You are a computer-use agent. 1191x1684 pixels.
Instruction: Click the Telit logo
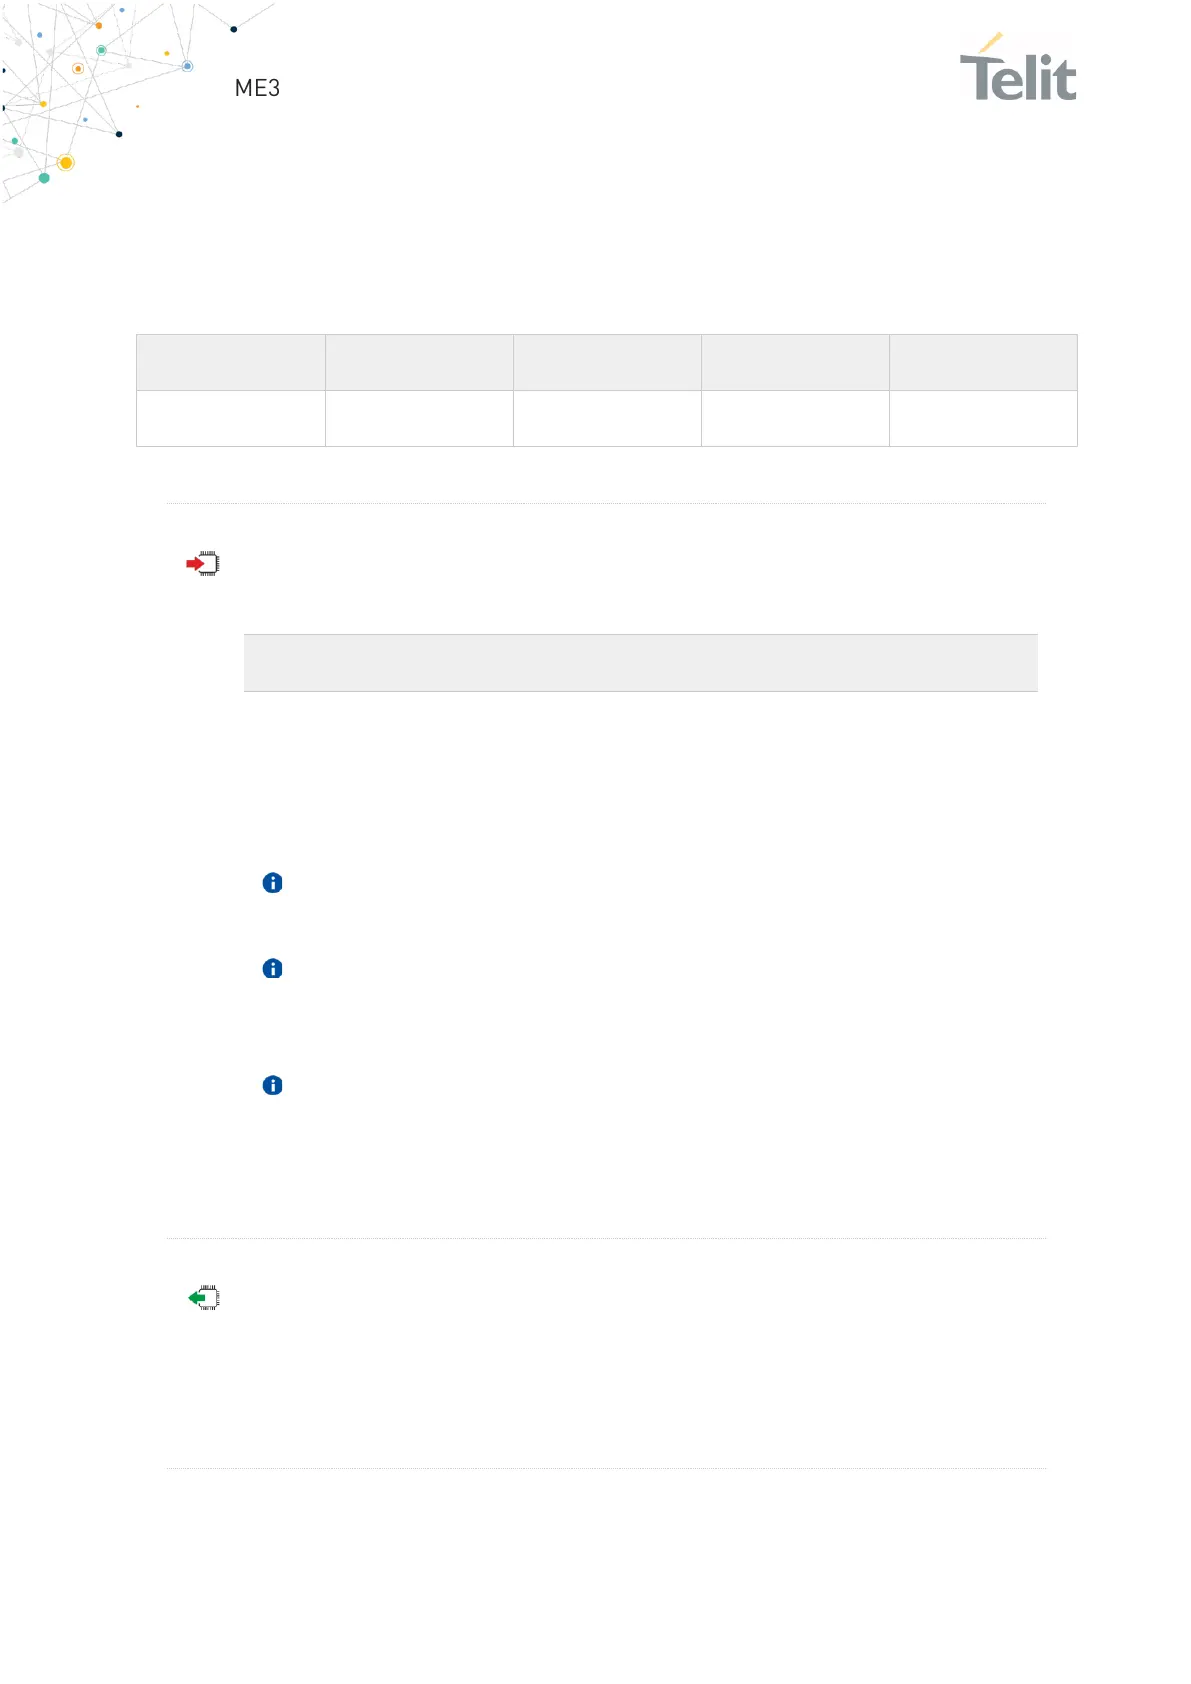tap(1017, 69)
